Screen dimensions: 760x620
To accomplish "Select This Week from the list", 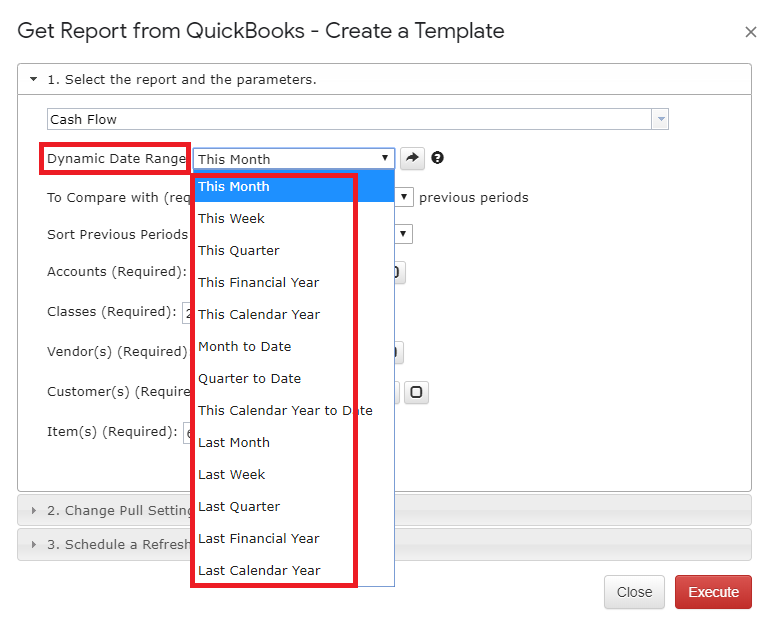I will [x=231, y=218].
